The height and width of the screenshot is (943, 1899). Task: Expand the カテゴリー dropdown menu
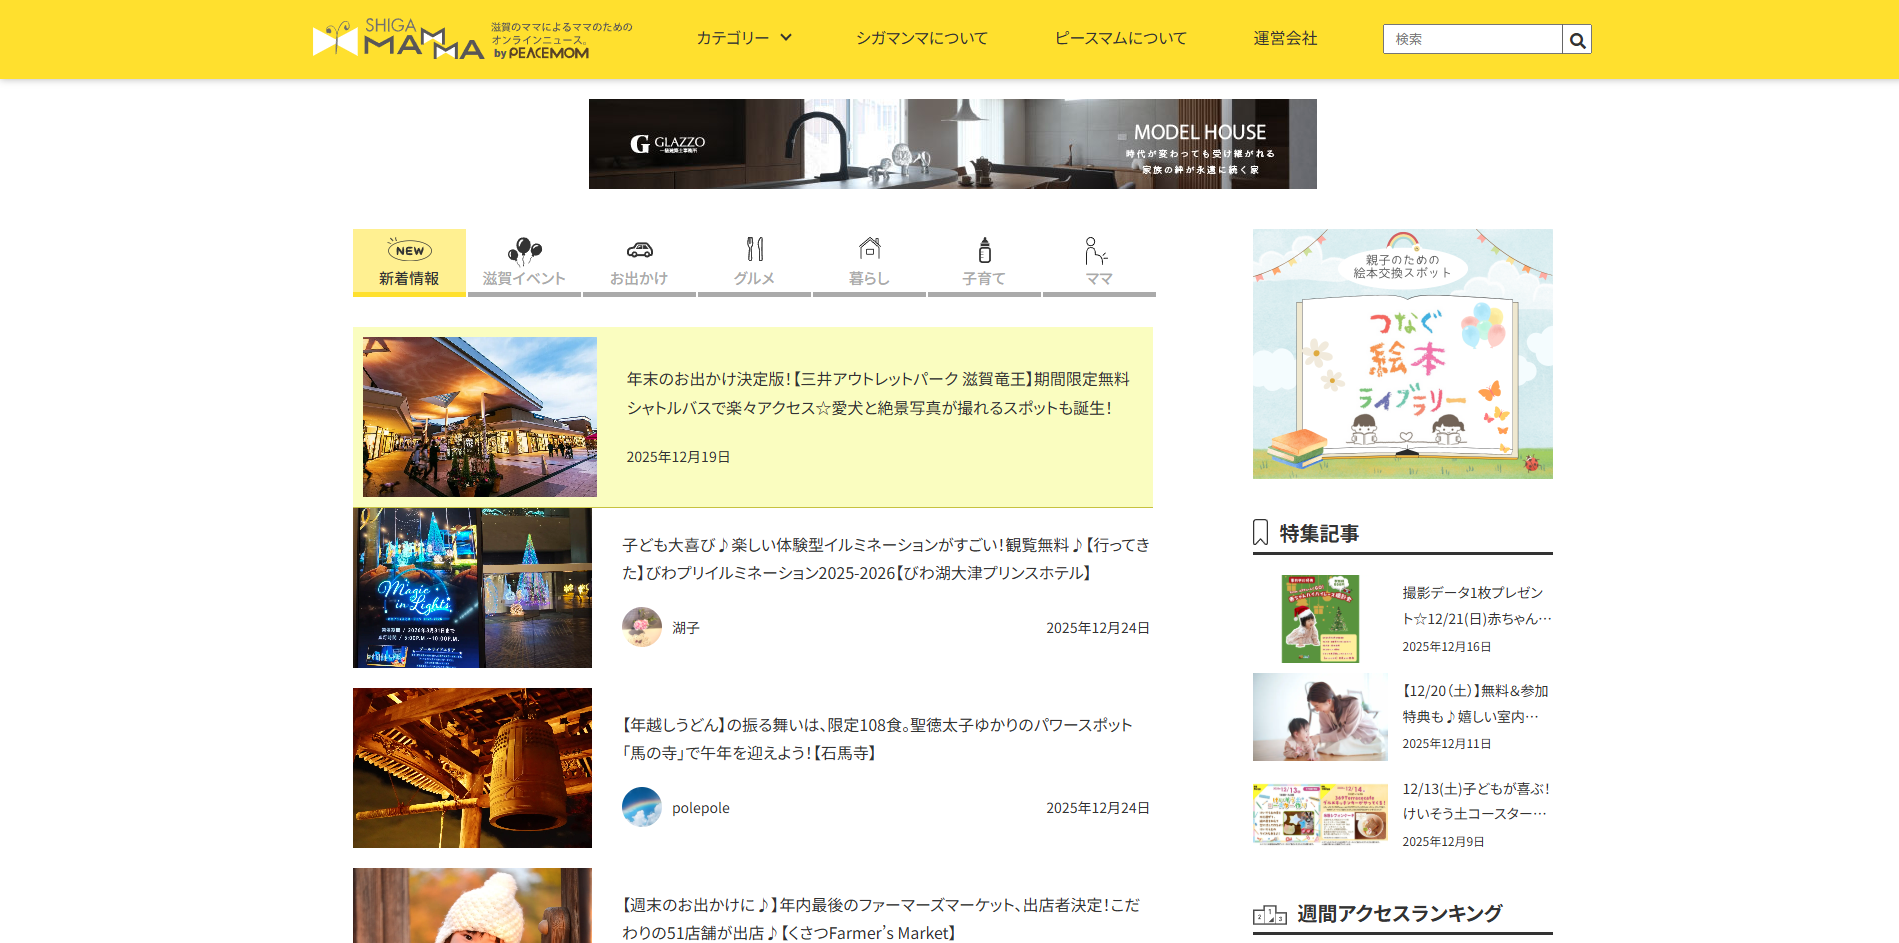(744, 38)
